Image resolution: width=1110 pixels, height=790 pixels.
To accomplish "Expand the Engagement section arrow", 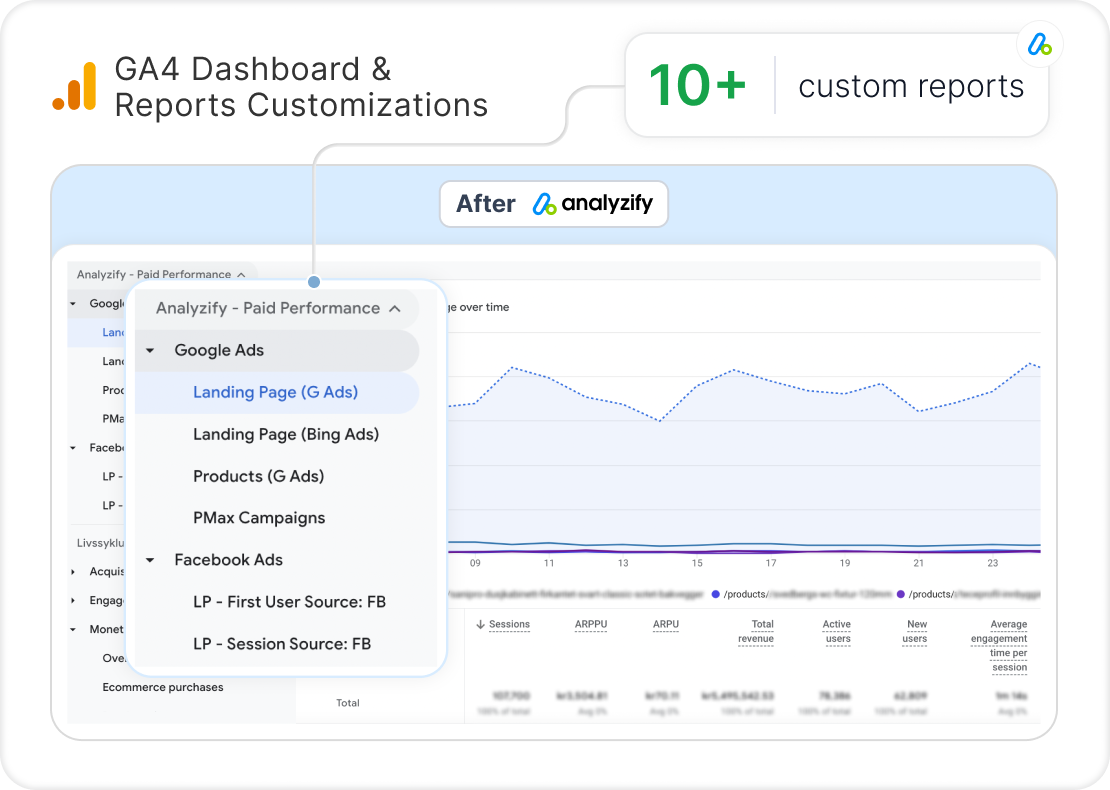I will point(73,601).
